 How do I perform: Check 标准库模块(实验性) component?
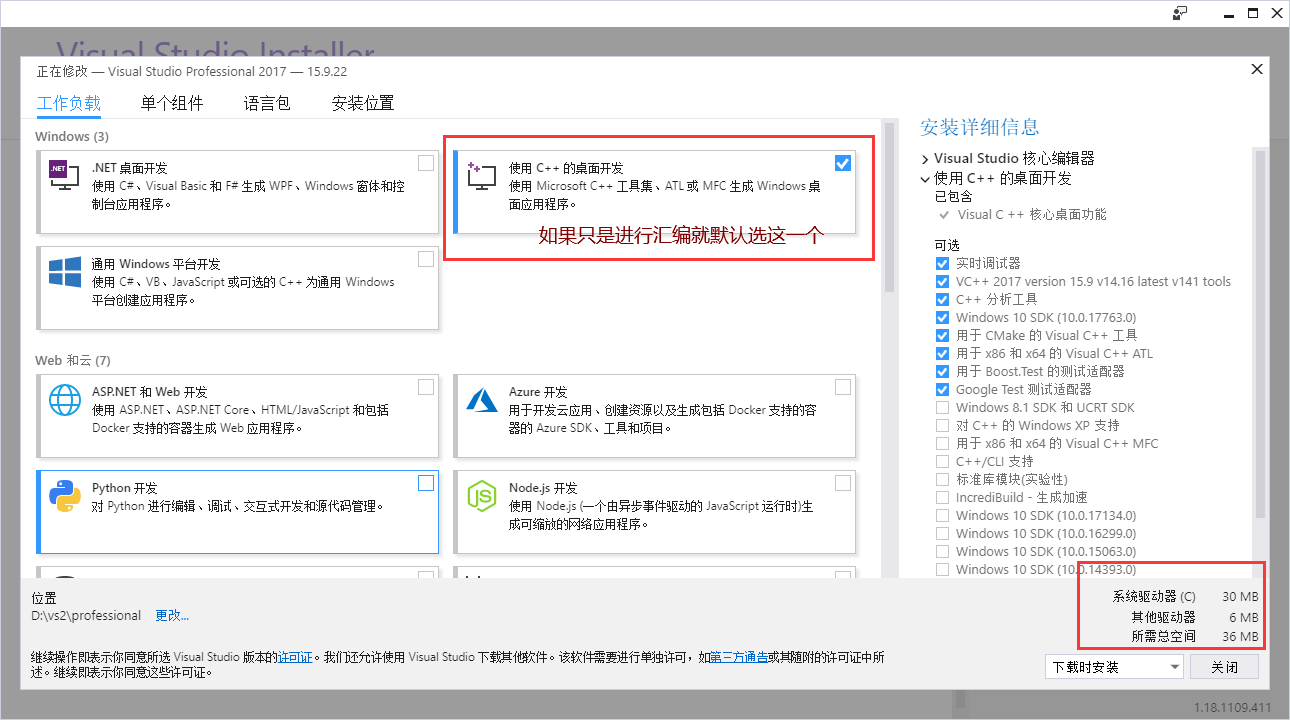pyautogui.click(x=942, y=479)
